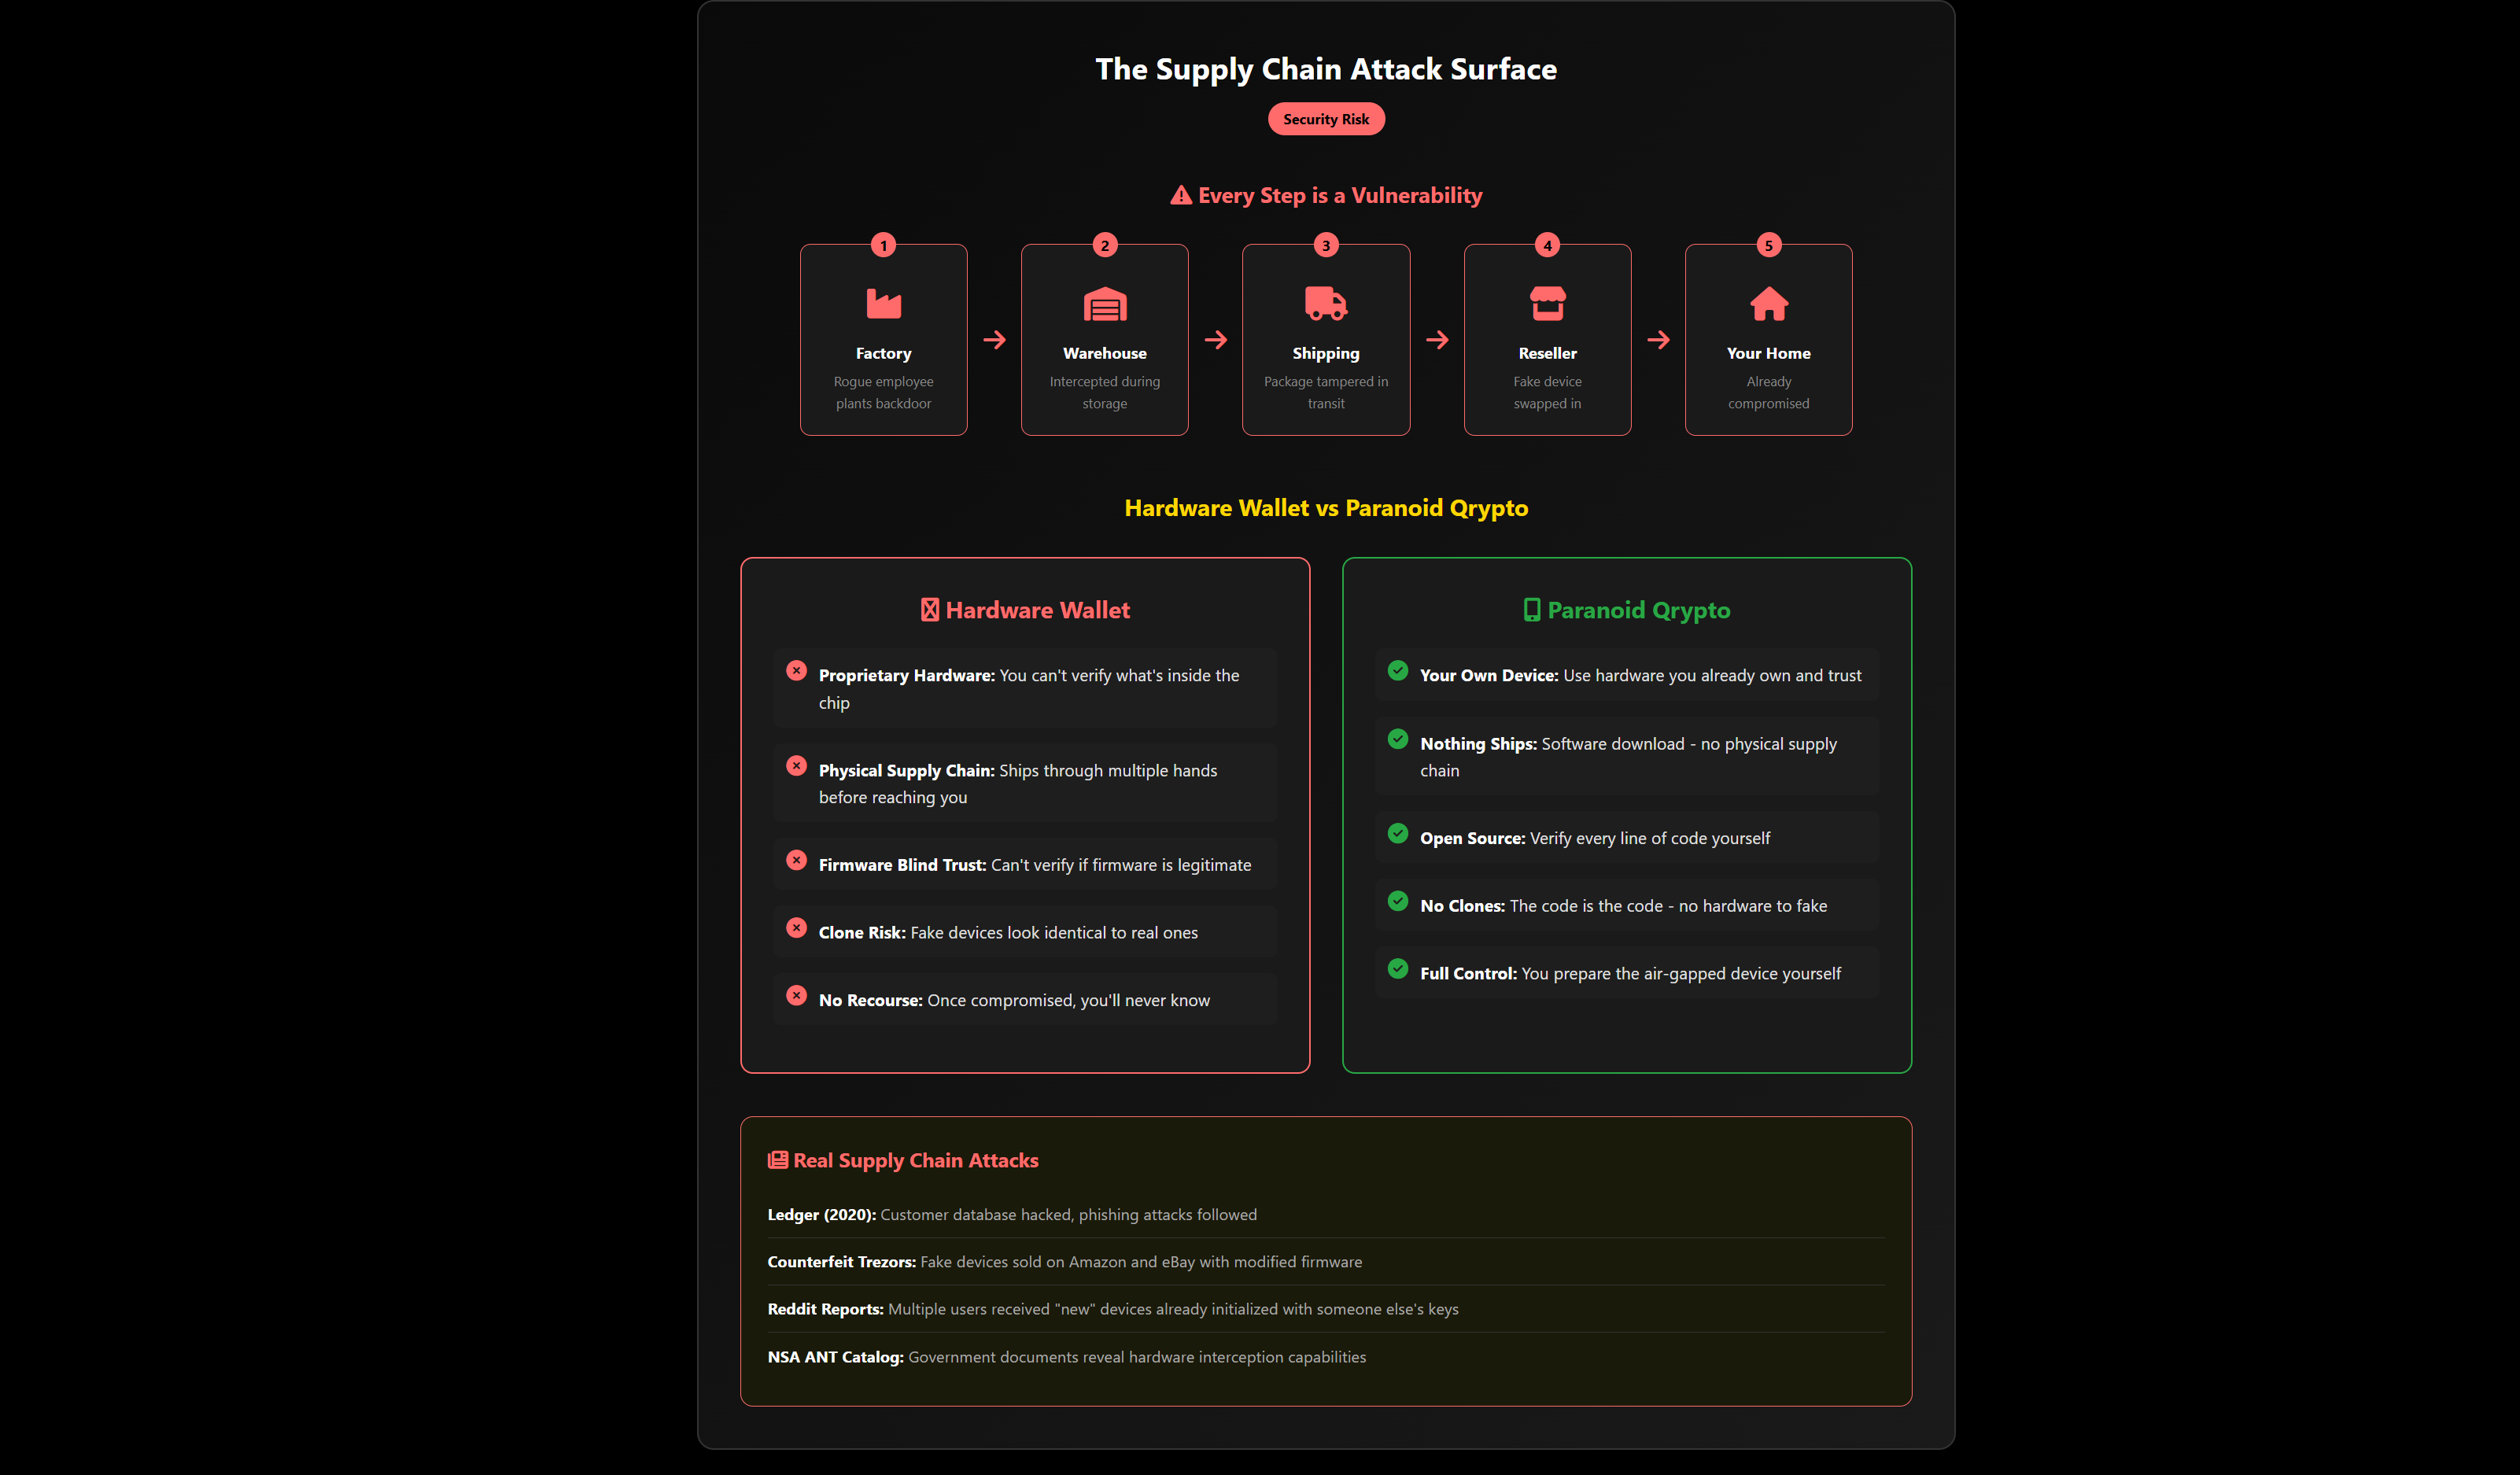The height and width of the screenshot is (1475, 2520).
Task: Click the green check beside Open Source
Action: 1397,834
